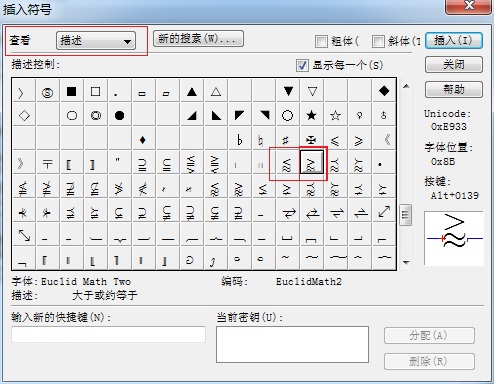Select the white up-pointing triangle
Image resolution: width=494 pixels, height=384 pixels.
[x=216, y=92]
